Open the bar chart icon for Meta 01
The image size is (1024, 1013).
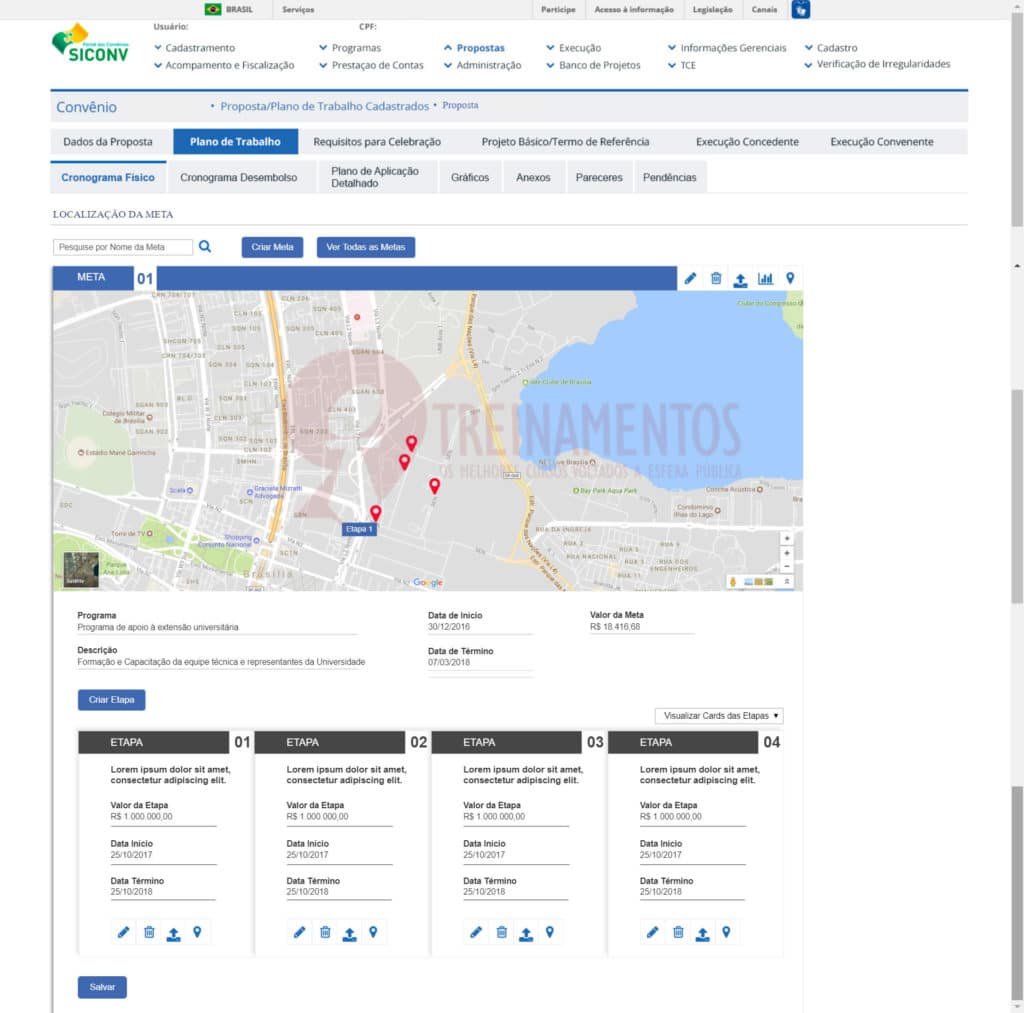tap(765, 278)
